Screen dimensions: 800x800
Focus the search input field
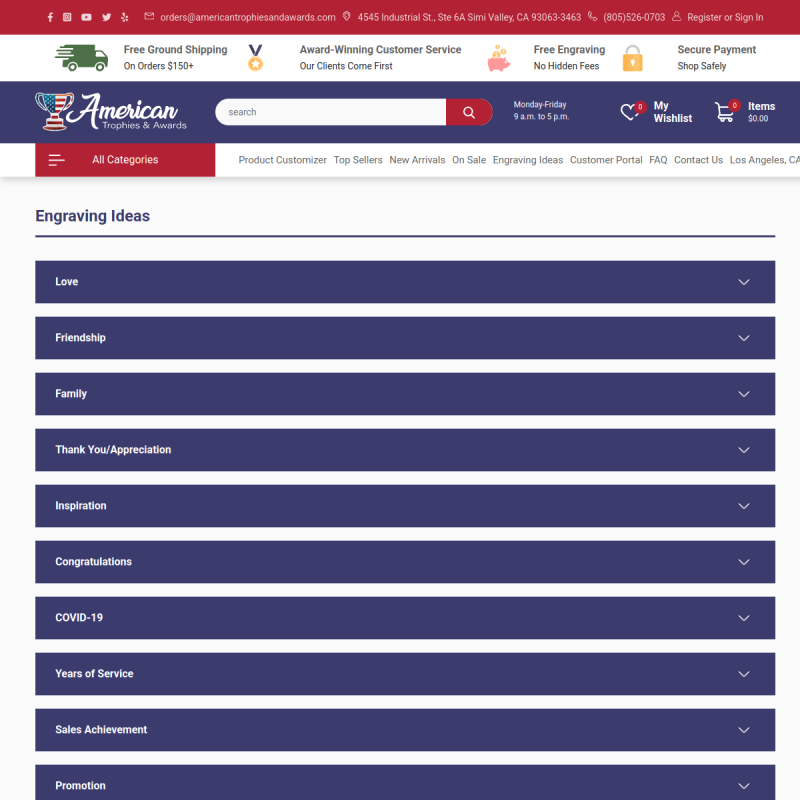coord(331,112)
